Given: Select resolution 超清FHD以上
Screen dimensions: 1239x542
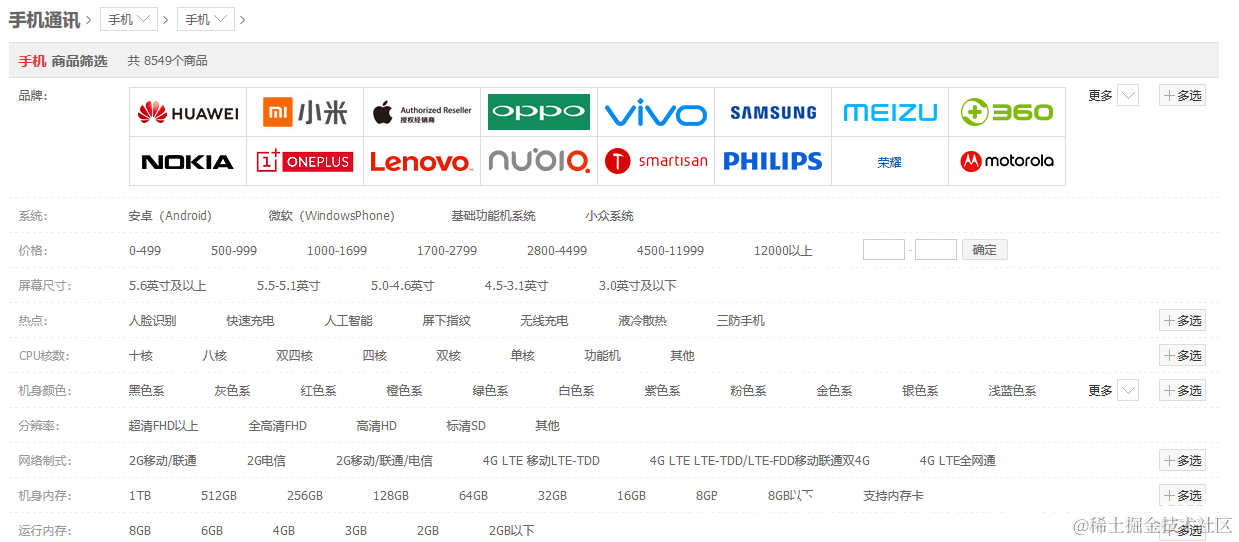Looking at the screenshot, I should 164,426.
